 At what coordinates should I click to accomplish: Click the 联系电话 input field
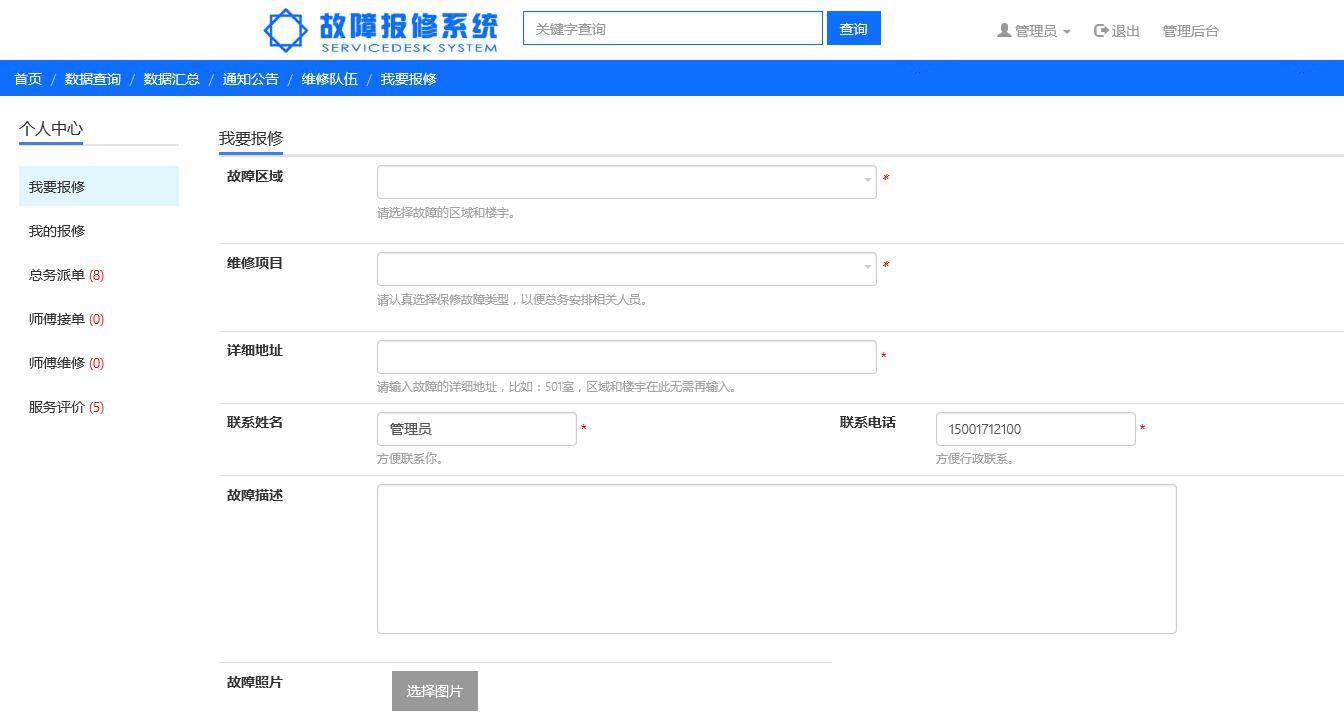point(1035,429)
